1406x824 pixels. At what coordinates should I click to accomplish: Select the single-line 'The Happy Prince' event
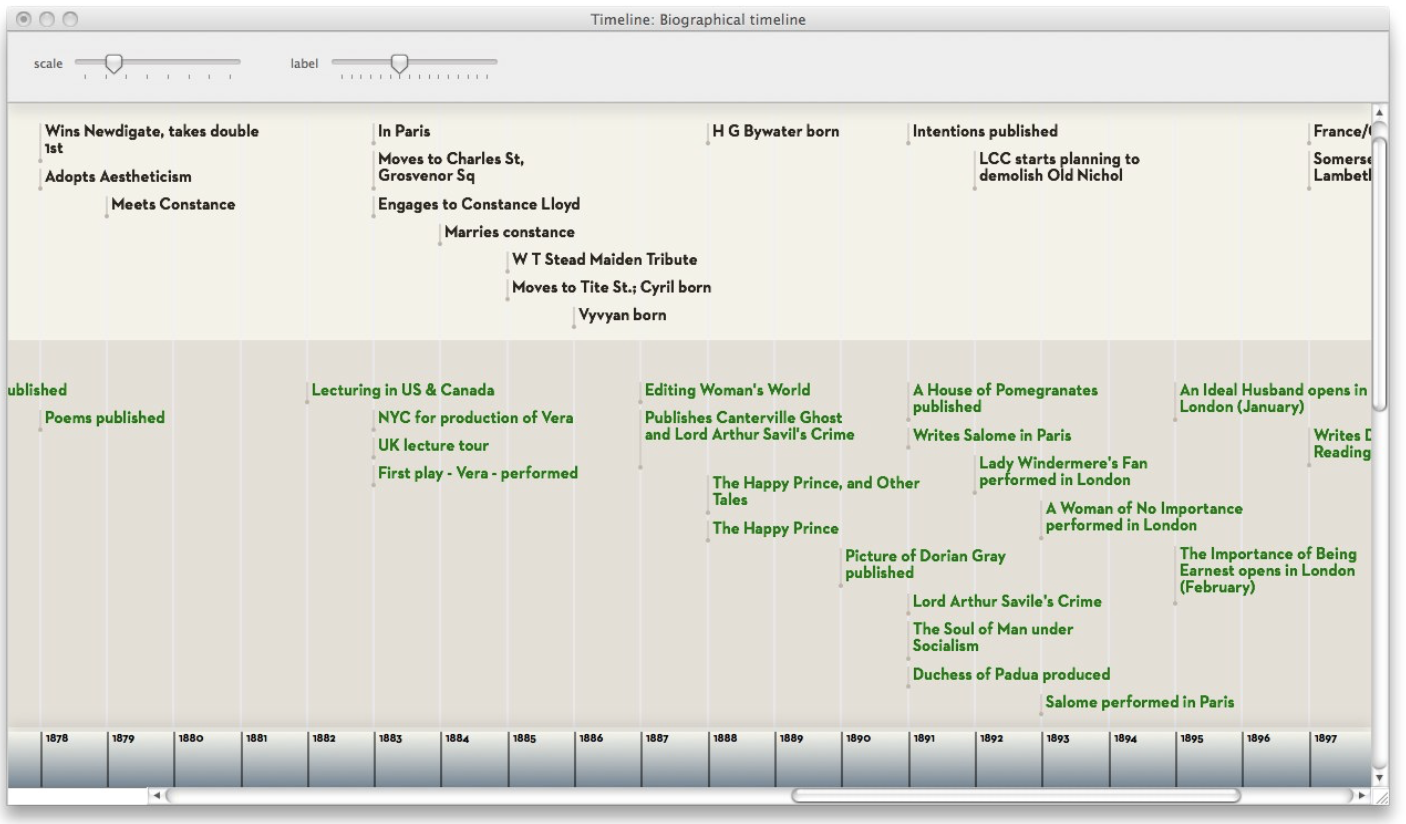pos(775,528)
